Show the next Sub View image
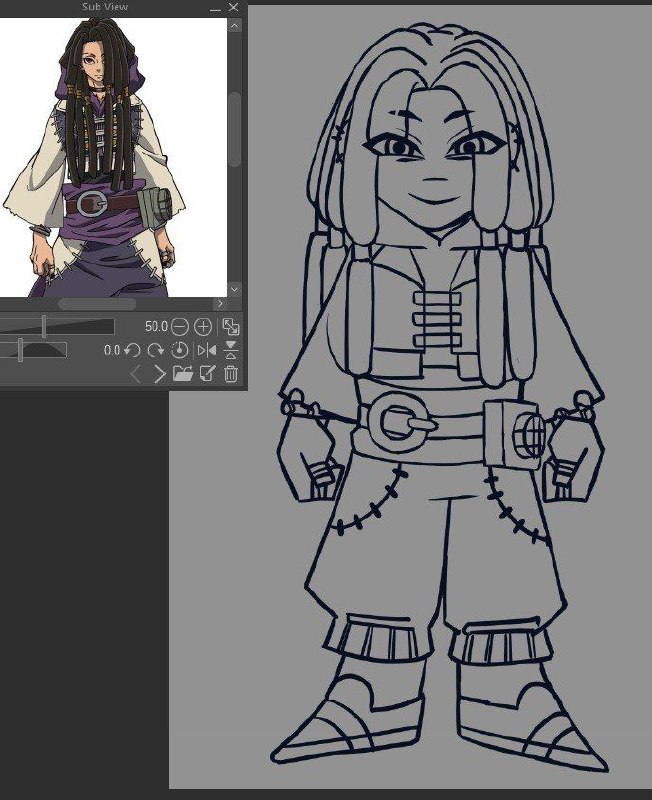The image size is (652, 800). (x=160, y=374)
